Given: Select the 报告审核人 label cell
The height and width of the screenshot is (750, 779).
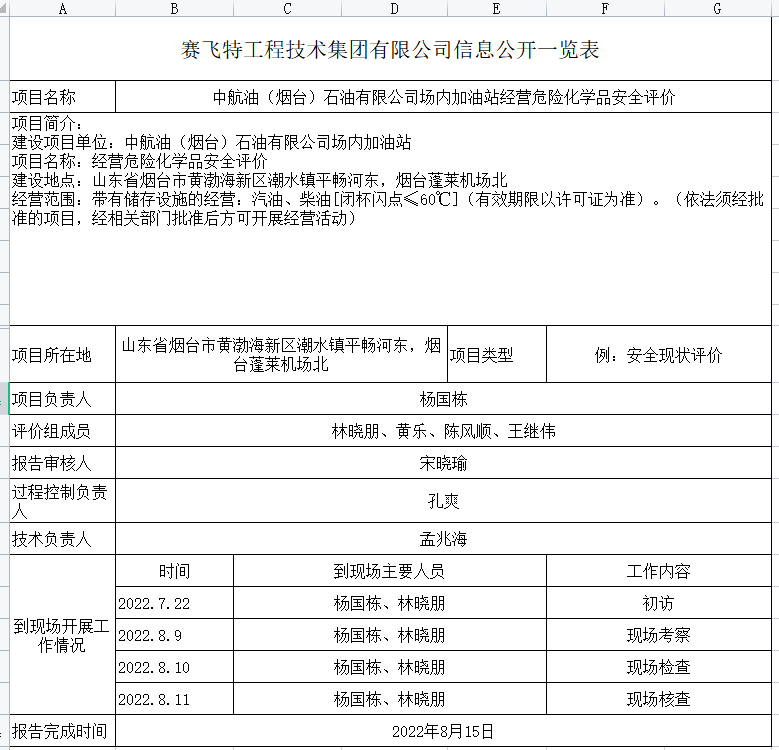Looking at the screenshot, I should tap(63, 462).
